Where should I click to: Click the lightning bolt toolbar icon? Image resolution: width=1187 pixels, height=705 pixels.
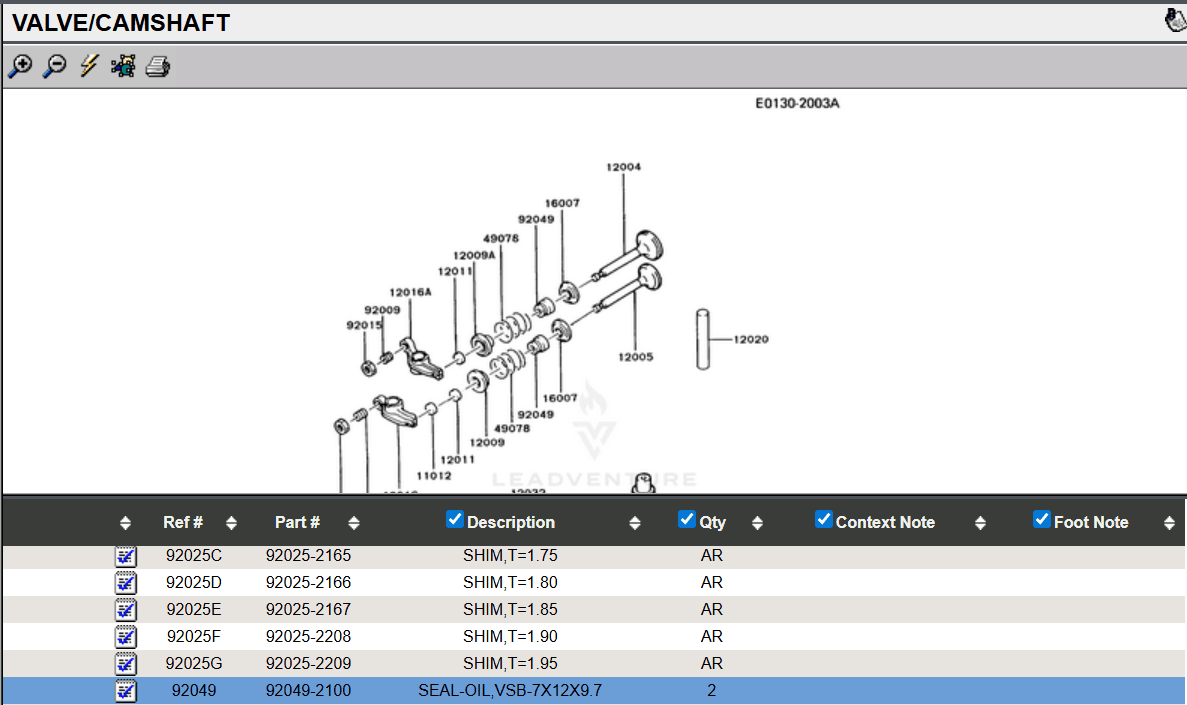(89, 67)
